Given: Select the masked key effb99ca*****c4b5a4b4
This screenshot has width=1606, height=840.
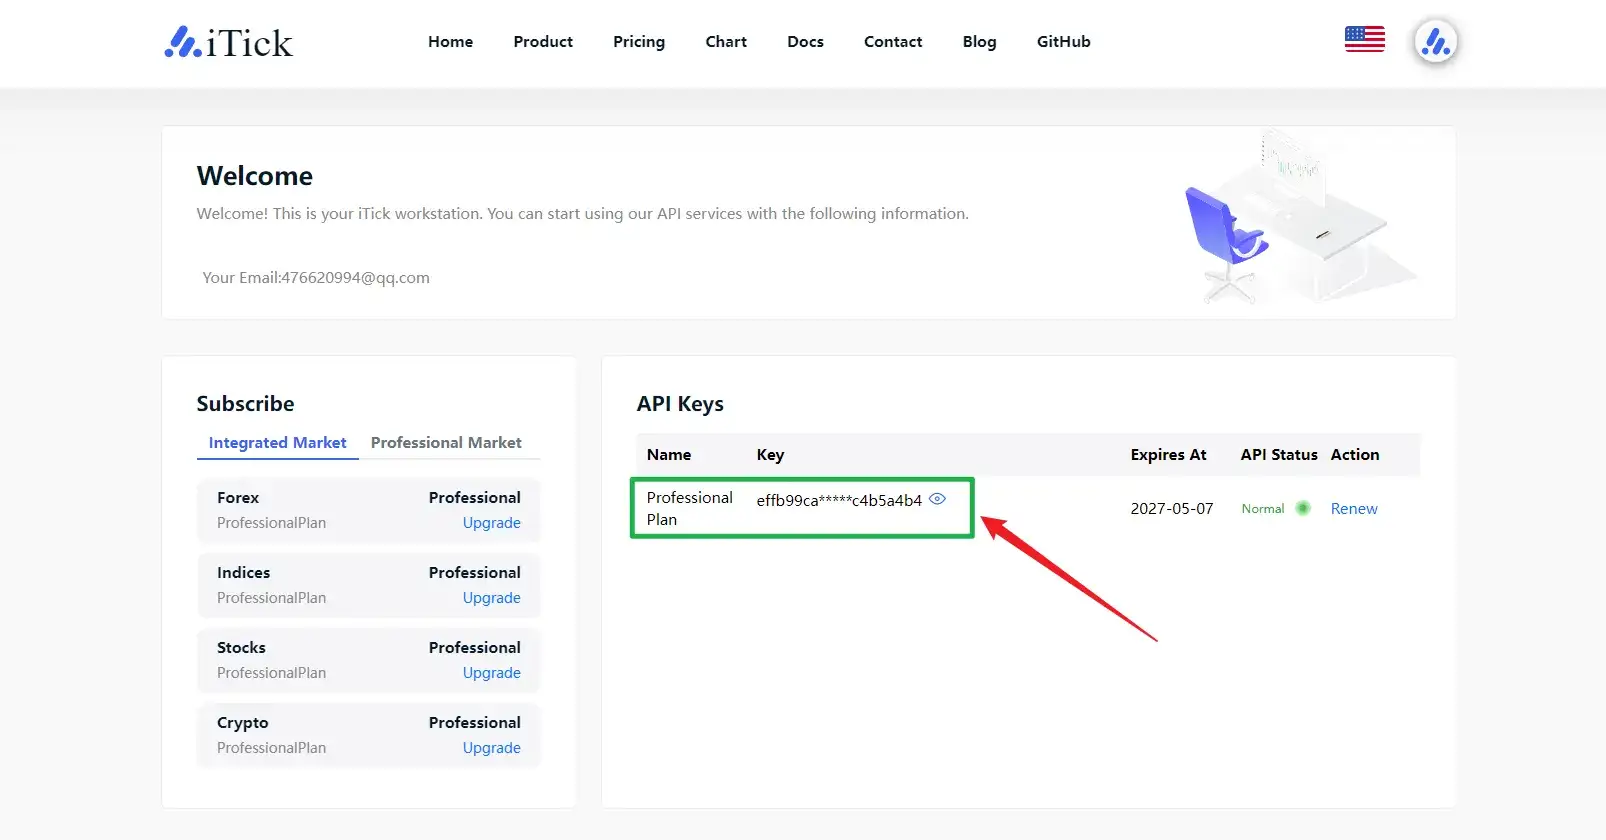Looking at the screenshot, I should point(839,500).
